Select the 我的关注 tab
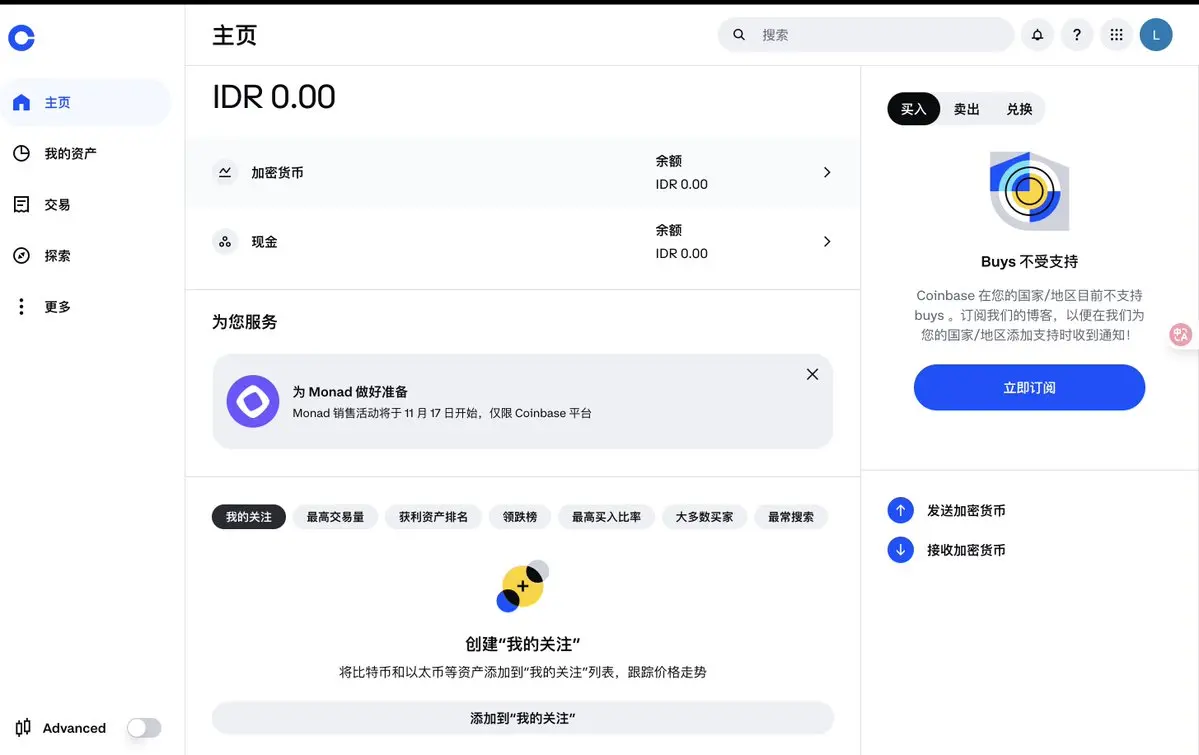 249,517
